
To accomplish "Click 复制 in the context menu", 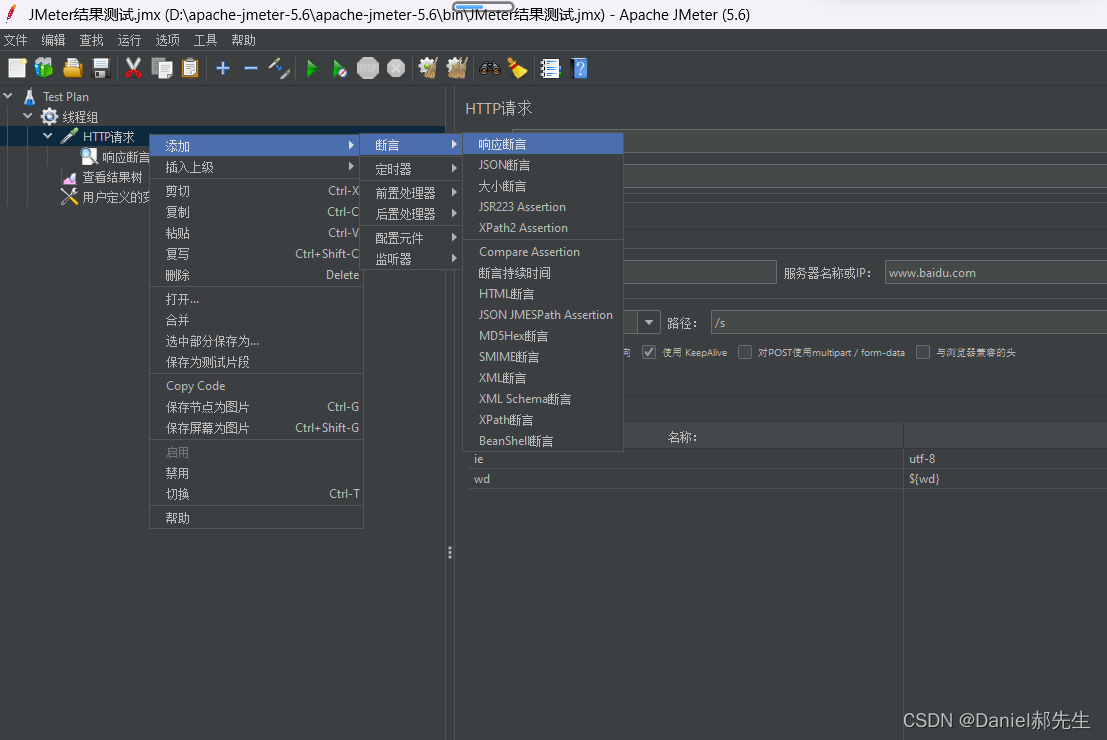I will pos(256,212).
